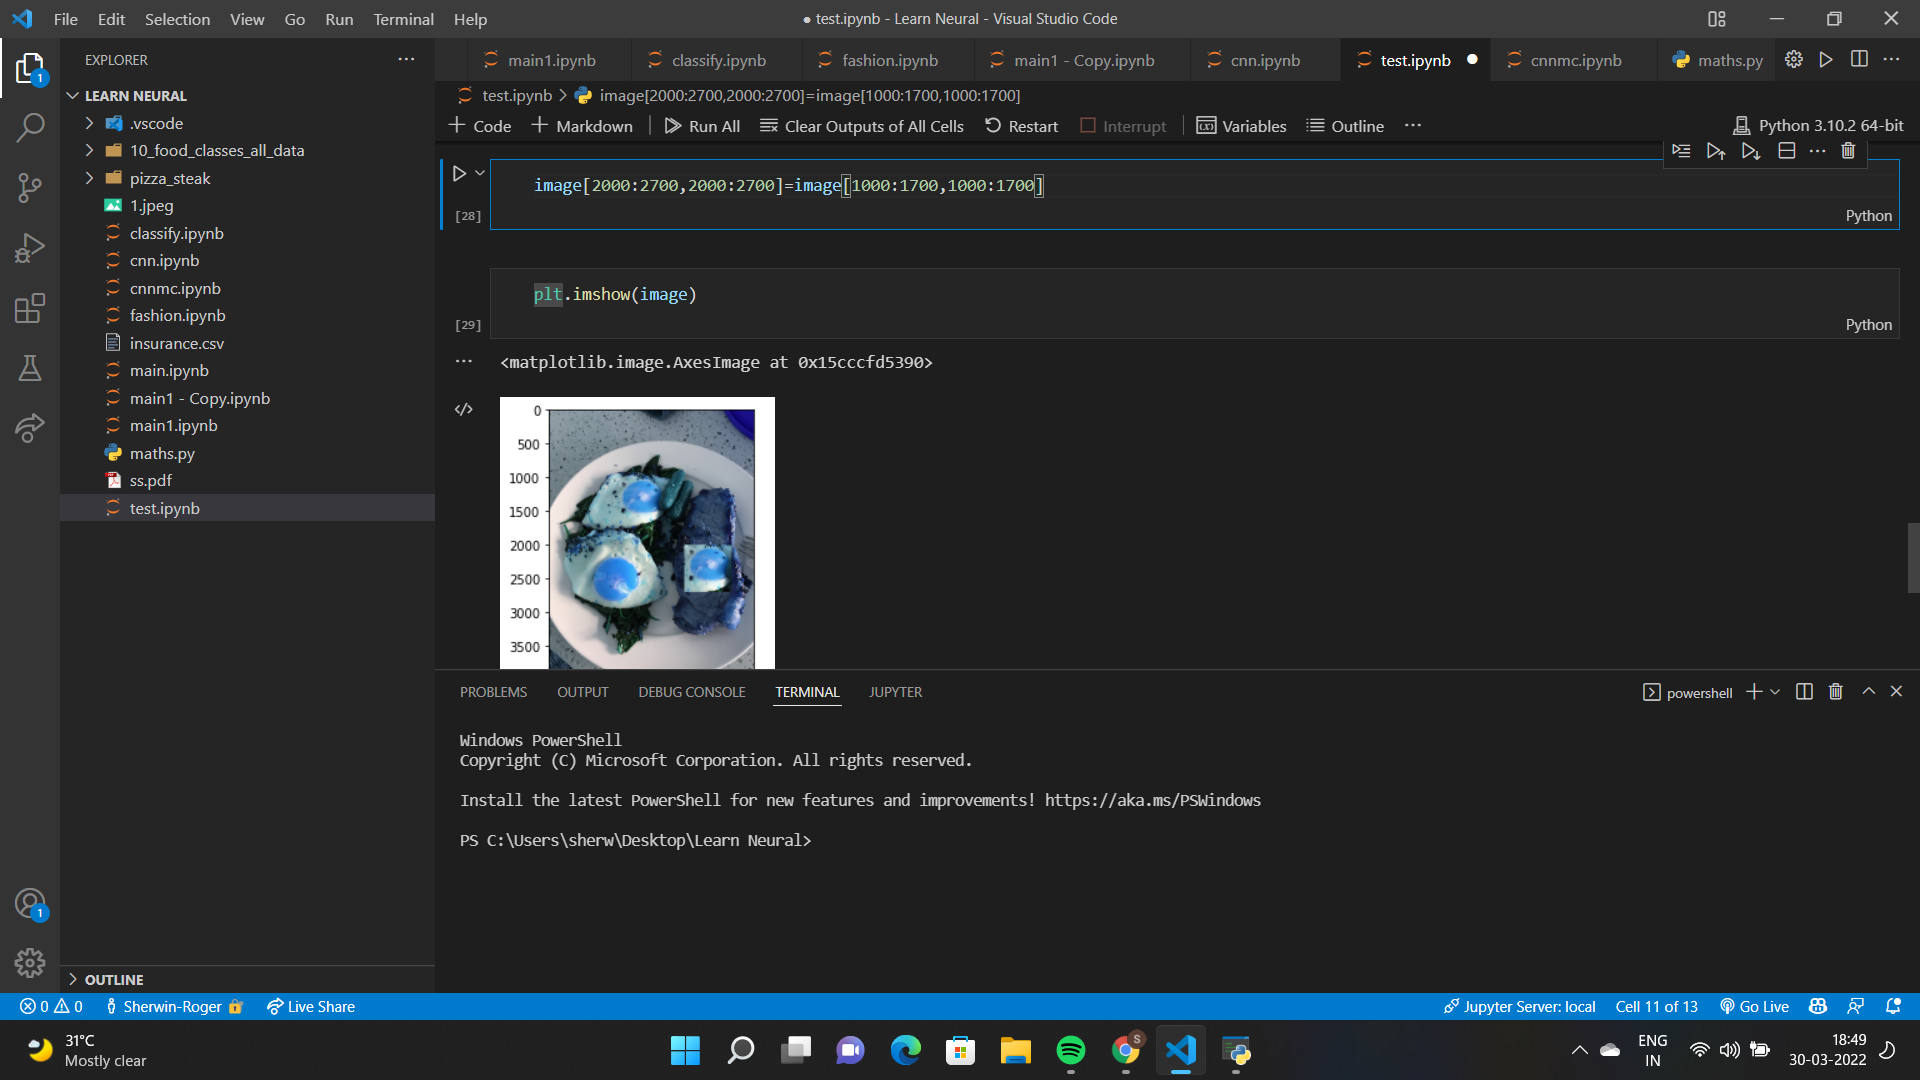This screenshot has height=1080, width=1920.
Task: Click Run All in the notebook toolbar
Action: click(702, 126)
